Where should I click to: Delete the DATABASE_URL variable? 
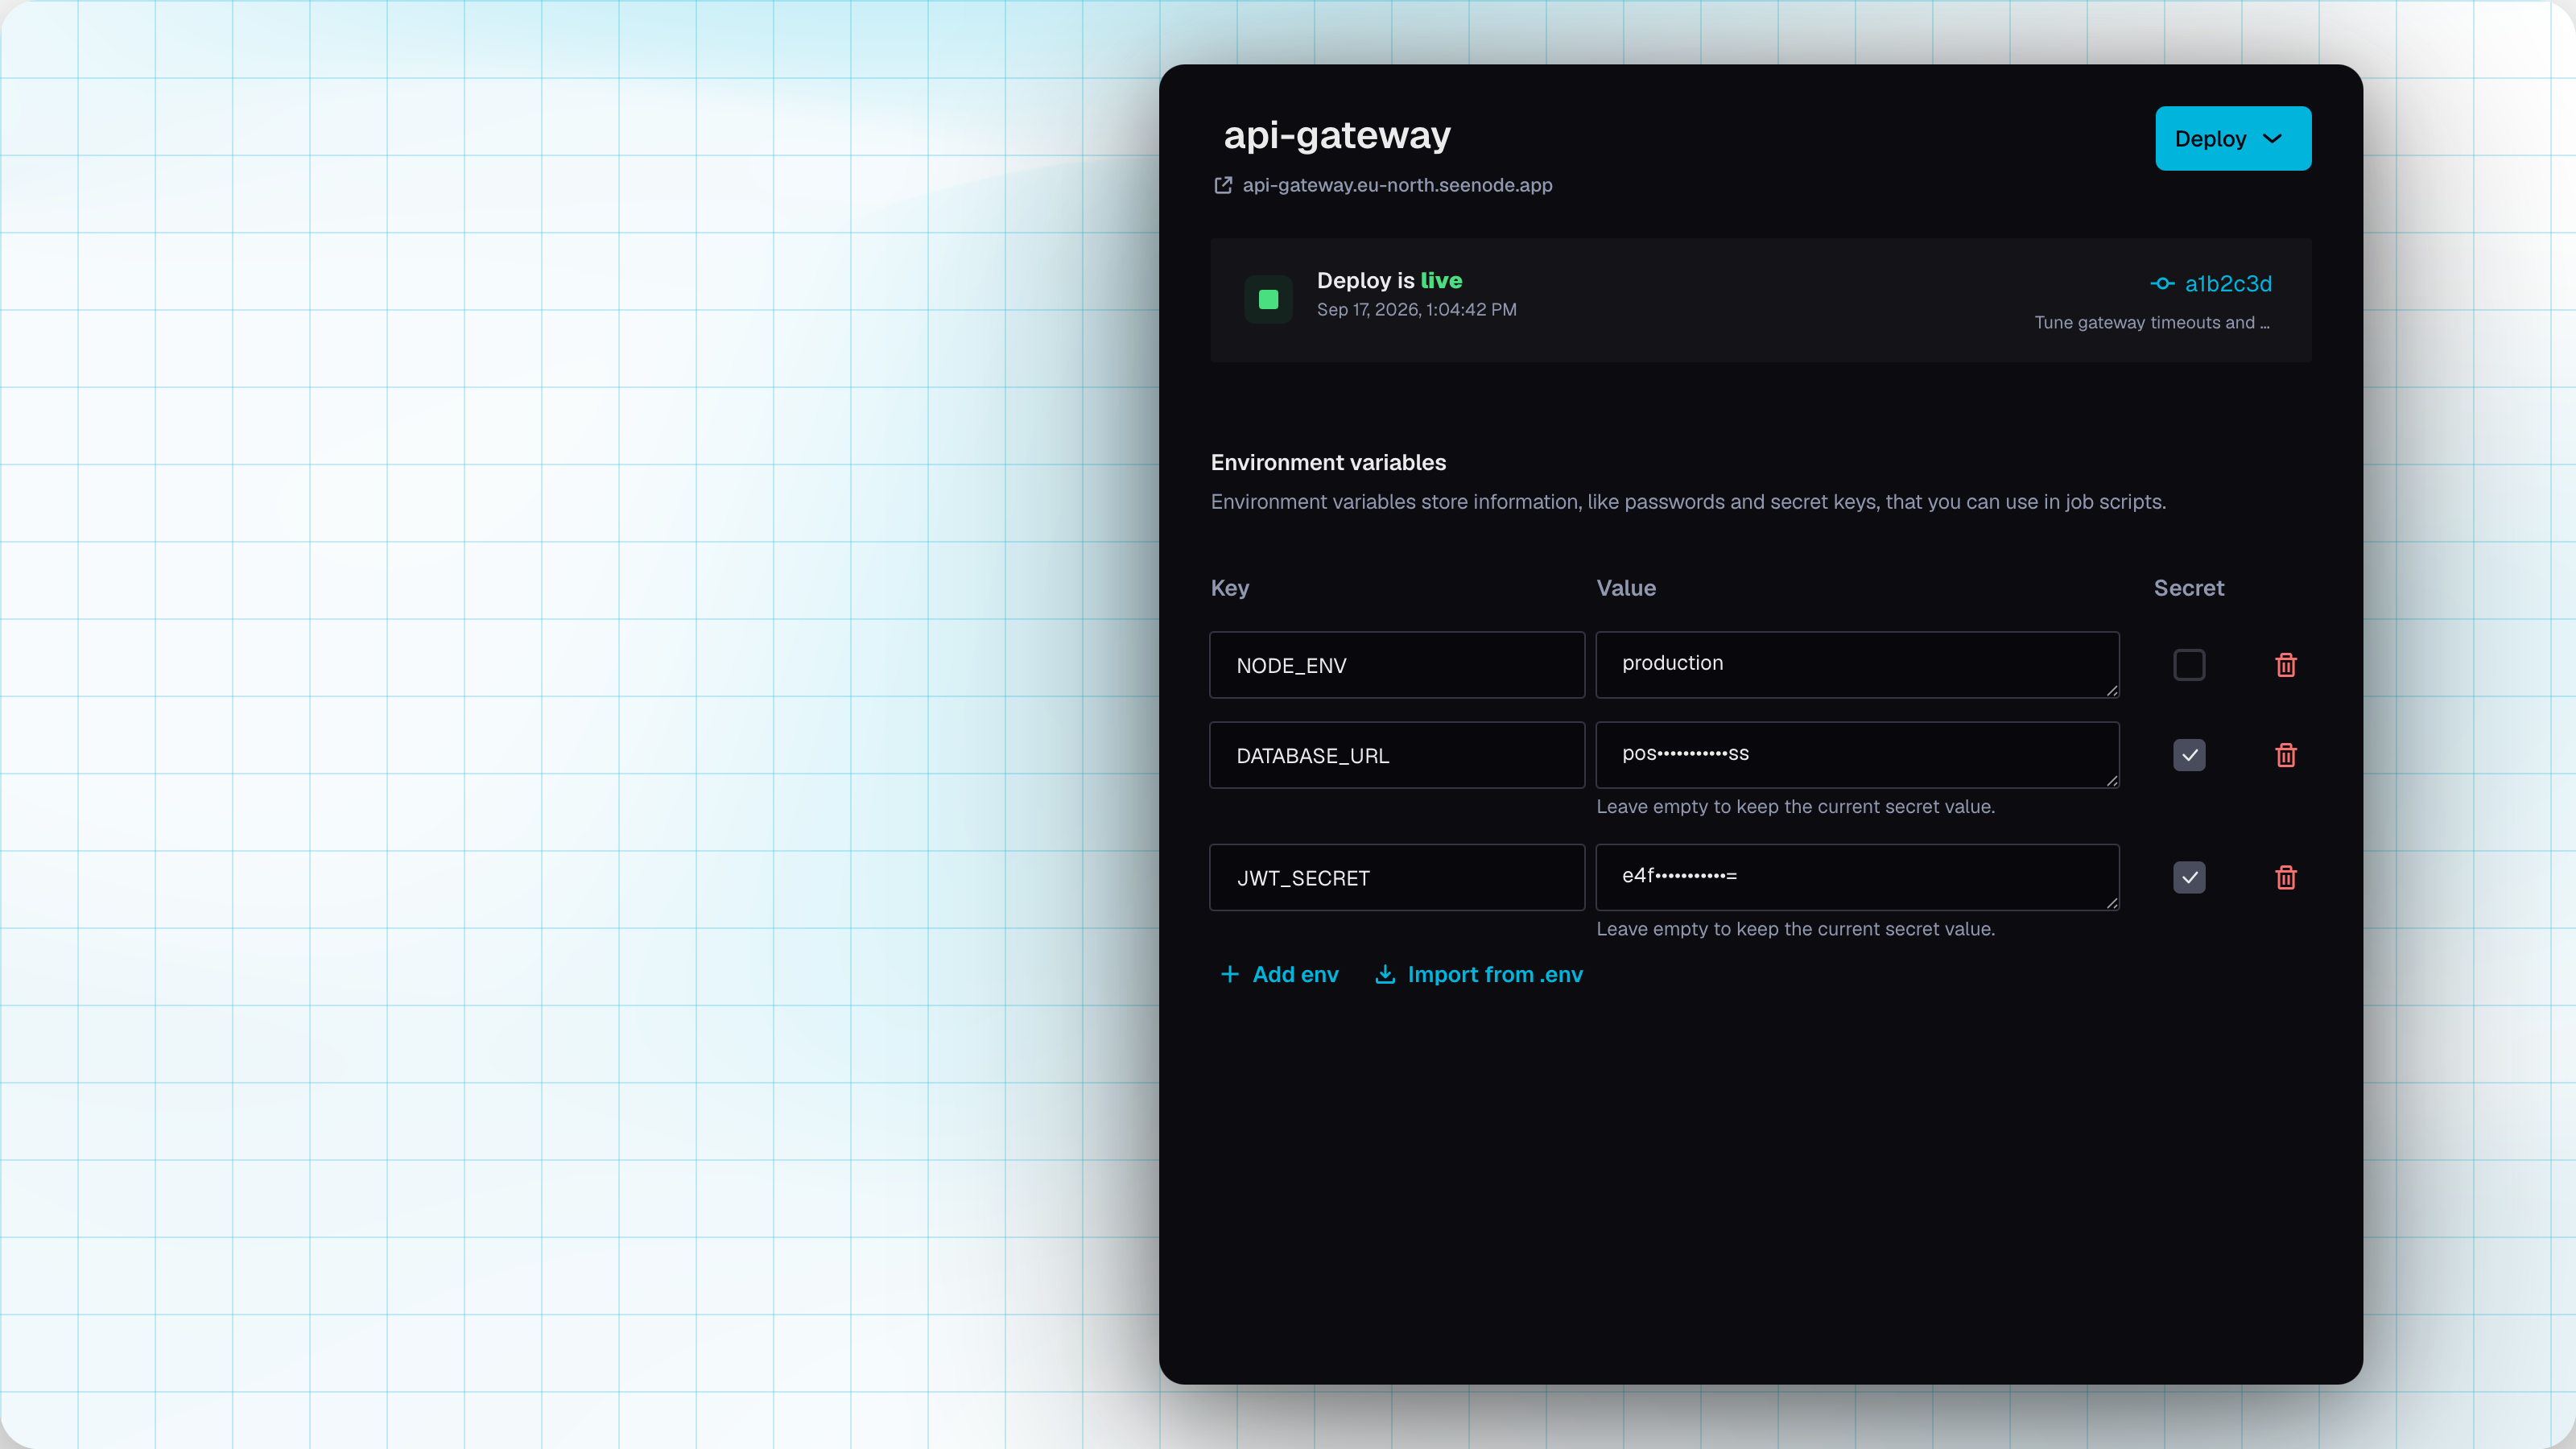(2285, 755)
